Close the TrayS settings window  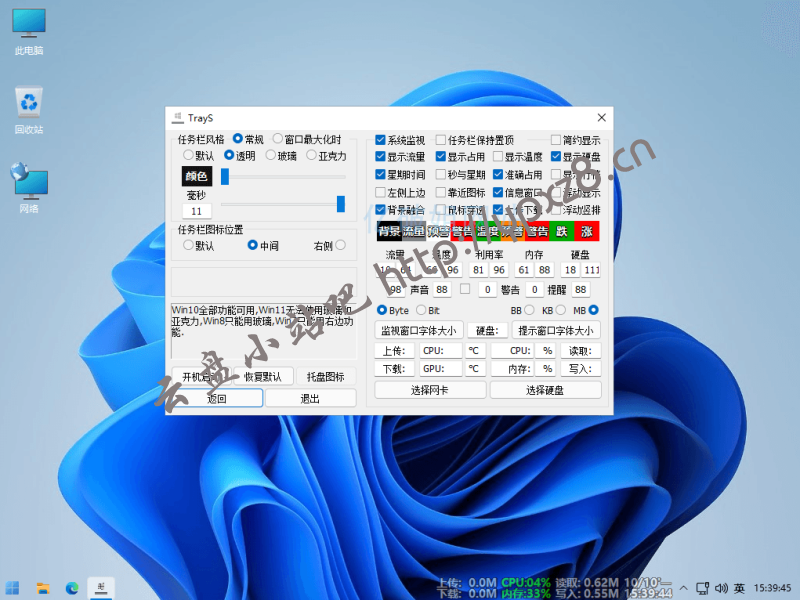tap(602, 118)
